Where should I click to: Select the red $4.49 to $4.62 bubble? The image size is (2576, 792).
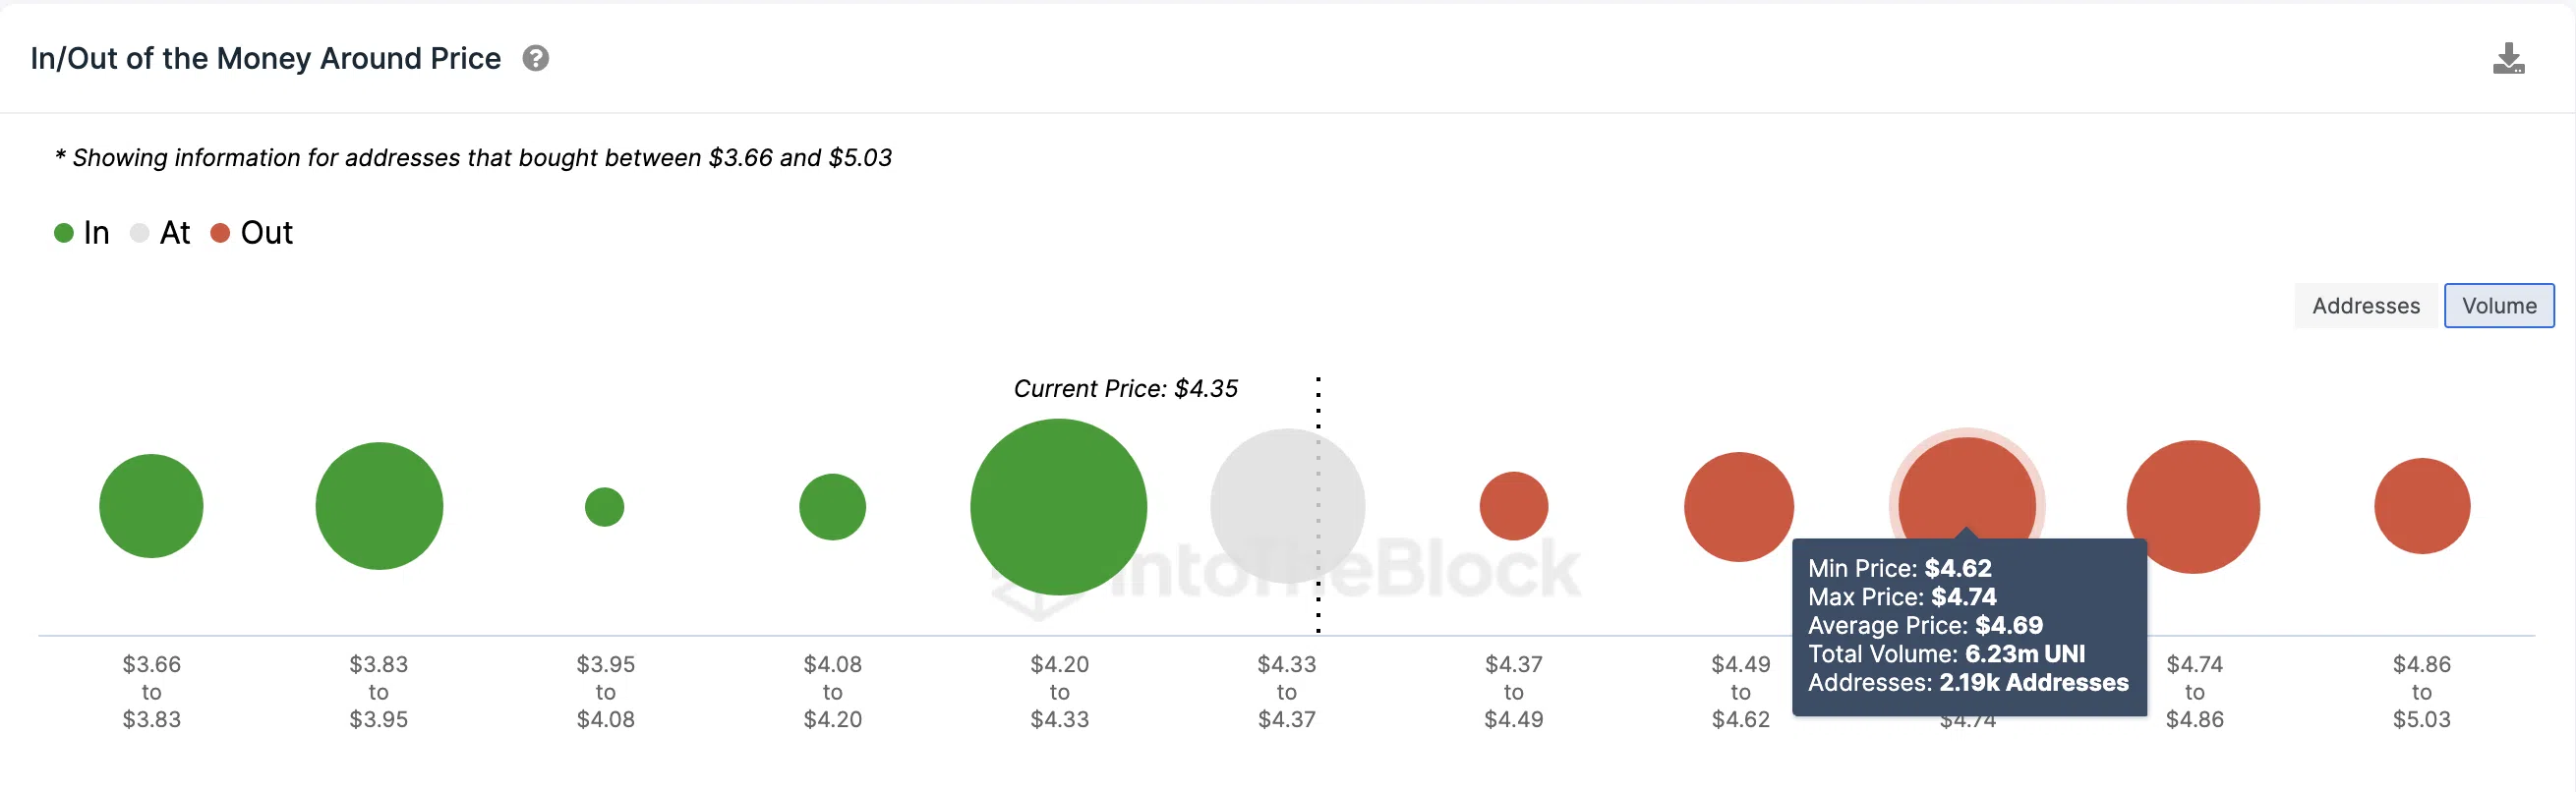click(1740, 507)
